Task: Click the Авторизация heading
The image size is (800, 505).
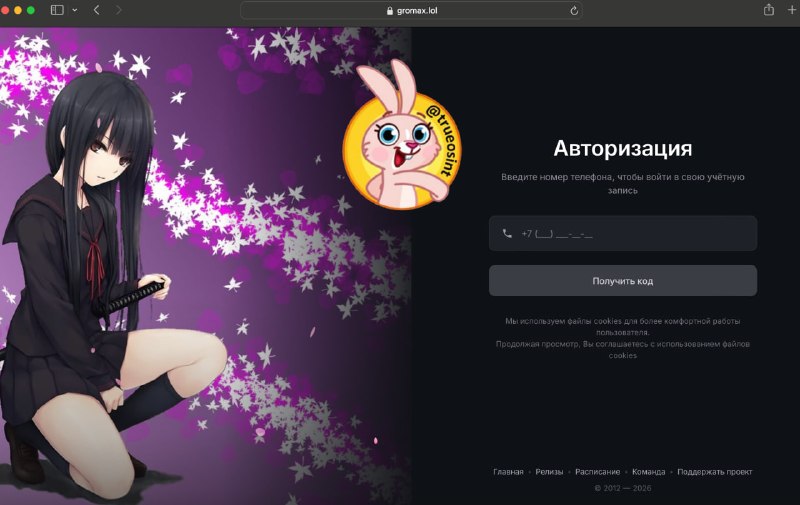Action: 623,149
